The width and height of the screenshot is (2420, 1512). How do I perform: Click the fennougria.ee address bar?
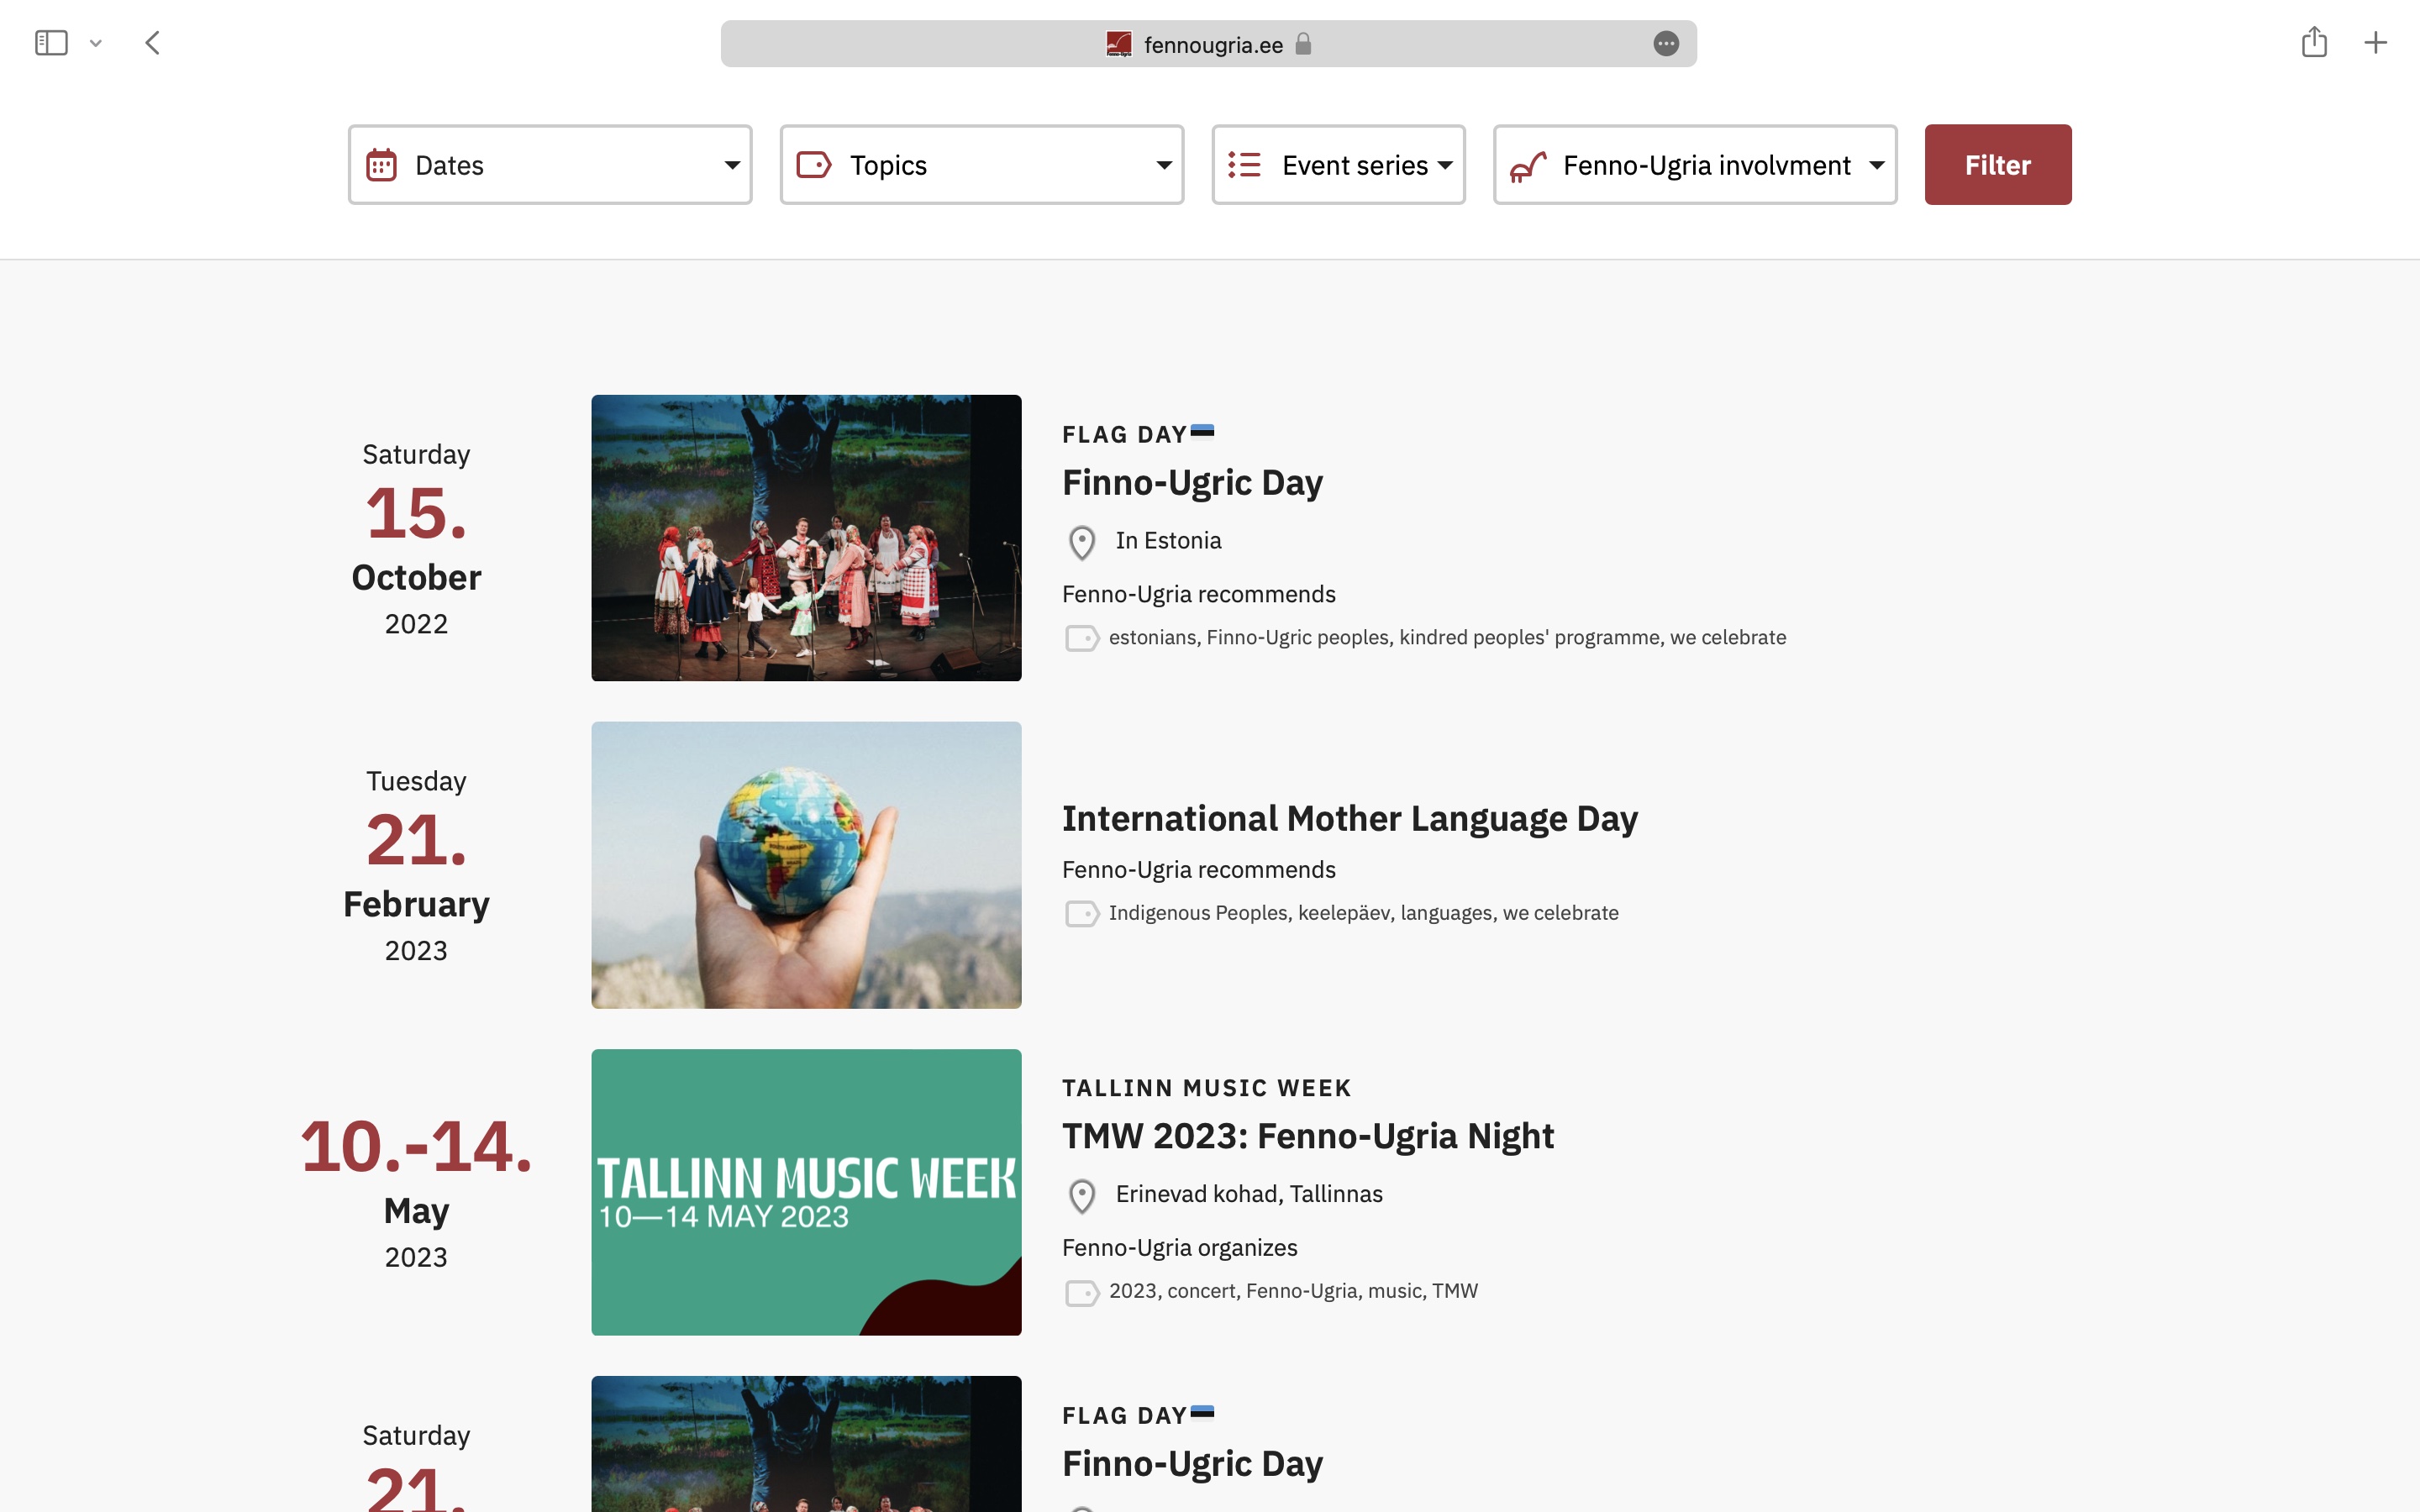tap(1208, 44)
